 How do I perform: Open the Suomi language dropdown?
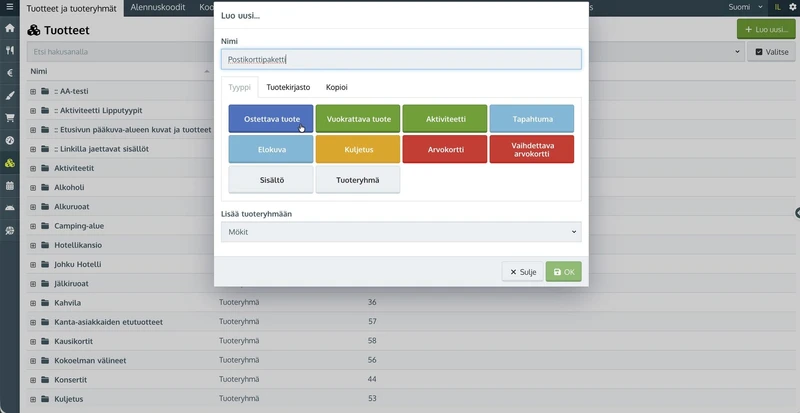745,7
